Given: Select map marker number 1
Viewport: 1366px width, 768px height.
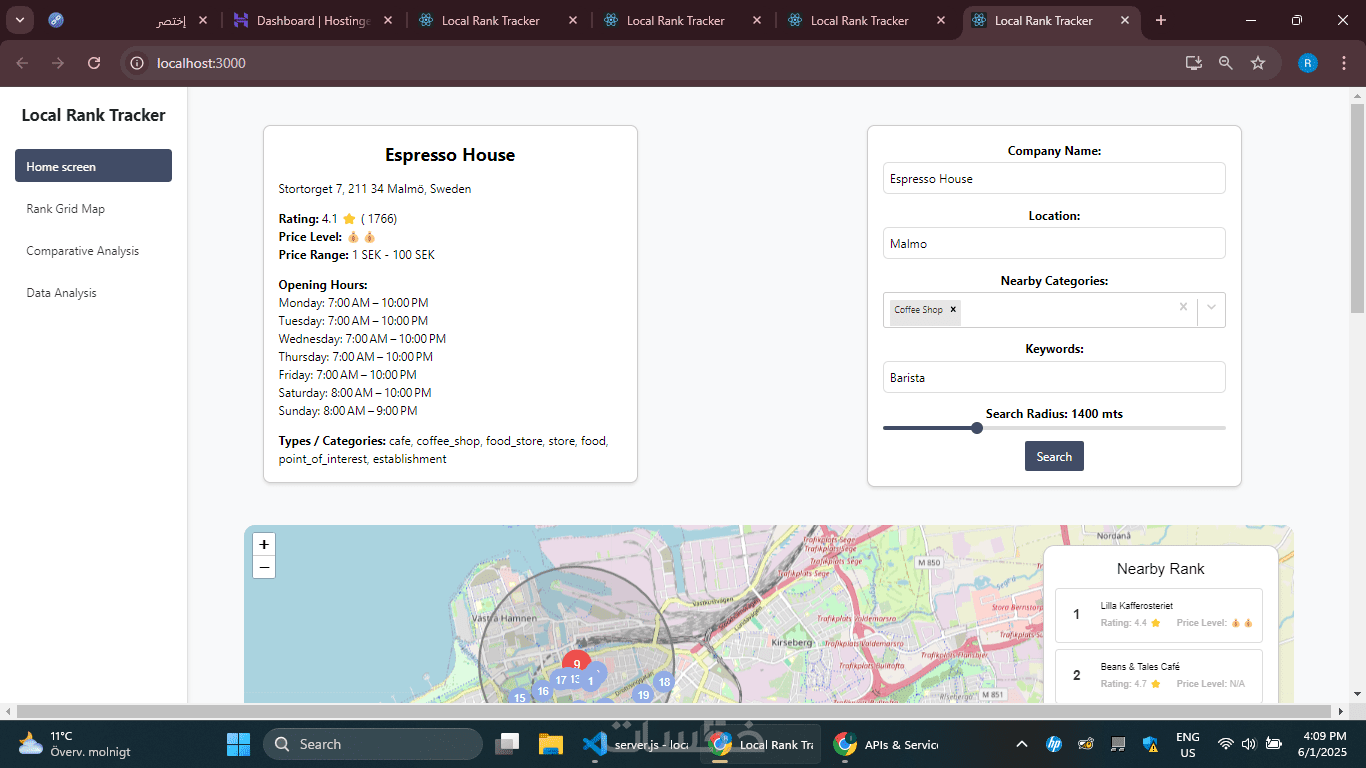Looking at the screenshot, I should pos(591,682).
